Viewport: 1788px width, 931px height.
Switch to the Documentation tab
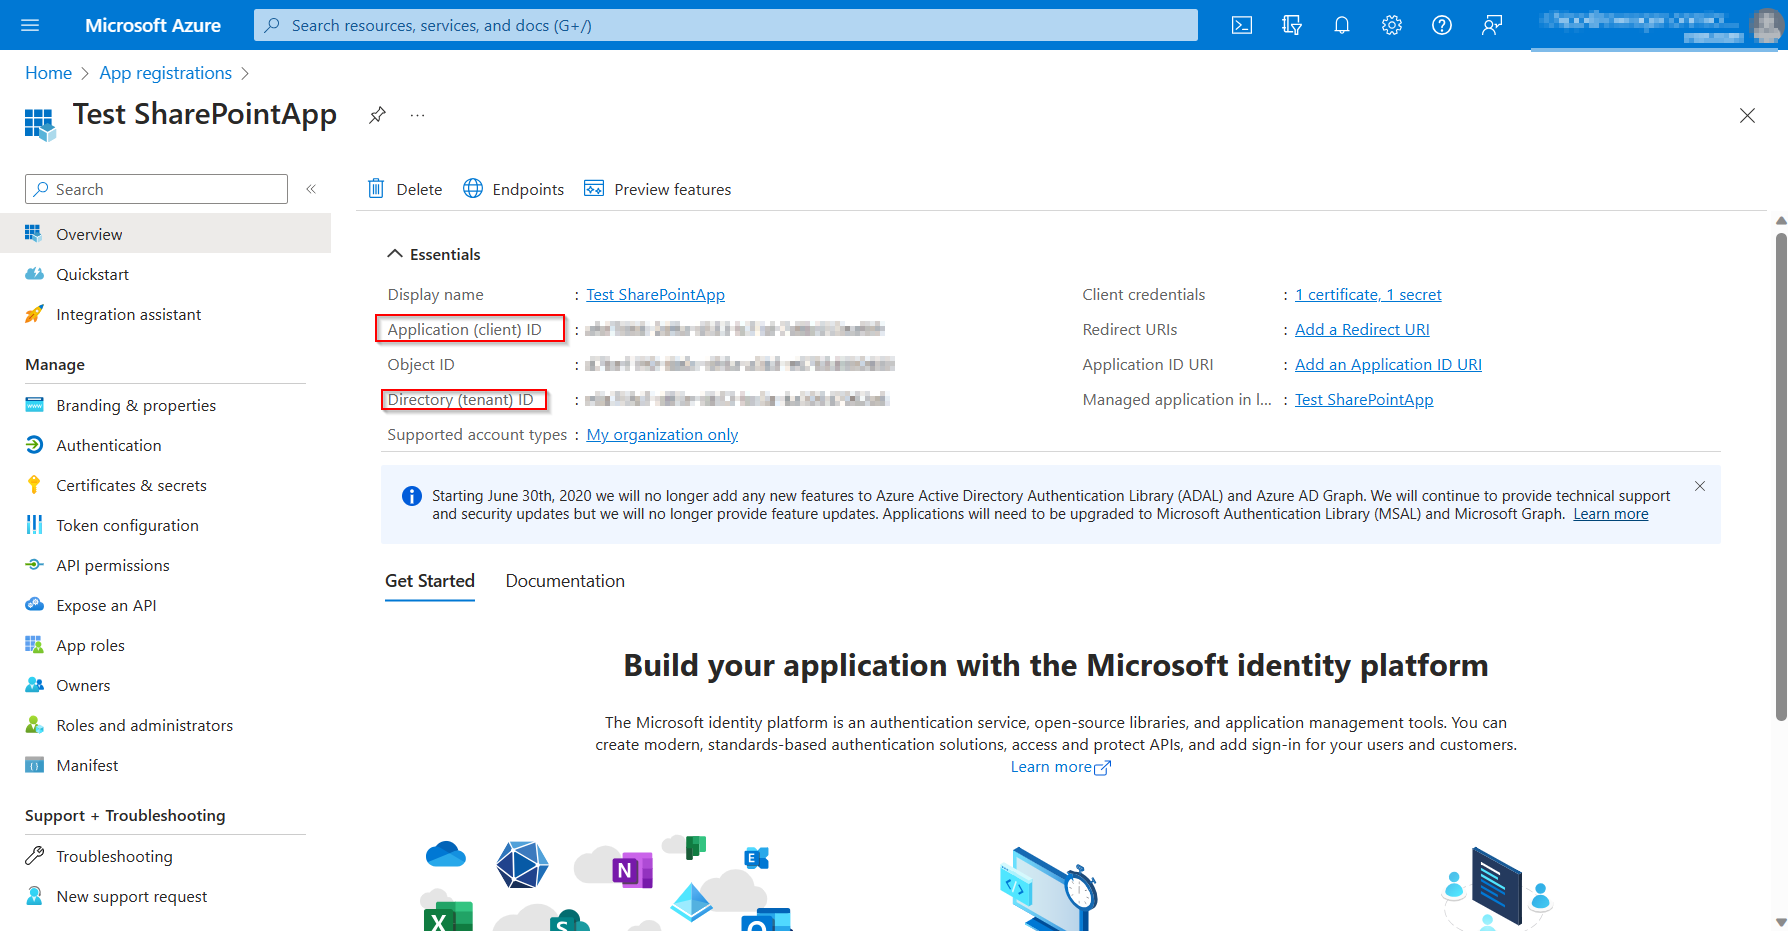coord(564,580)
